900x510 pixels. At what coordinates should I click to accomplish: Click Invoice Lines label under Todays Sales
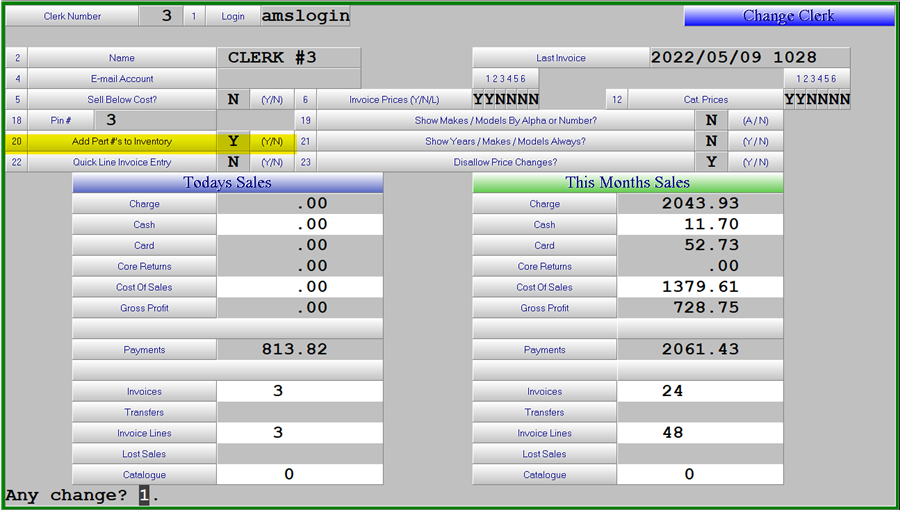(144, 433)
